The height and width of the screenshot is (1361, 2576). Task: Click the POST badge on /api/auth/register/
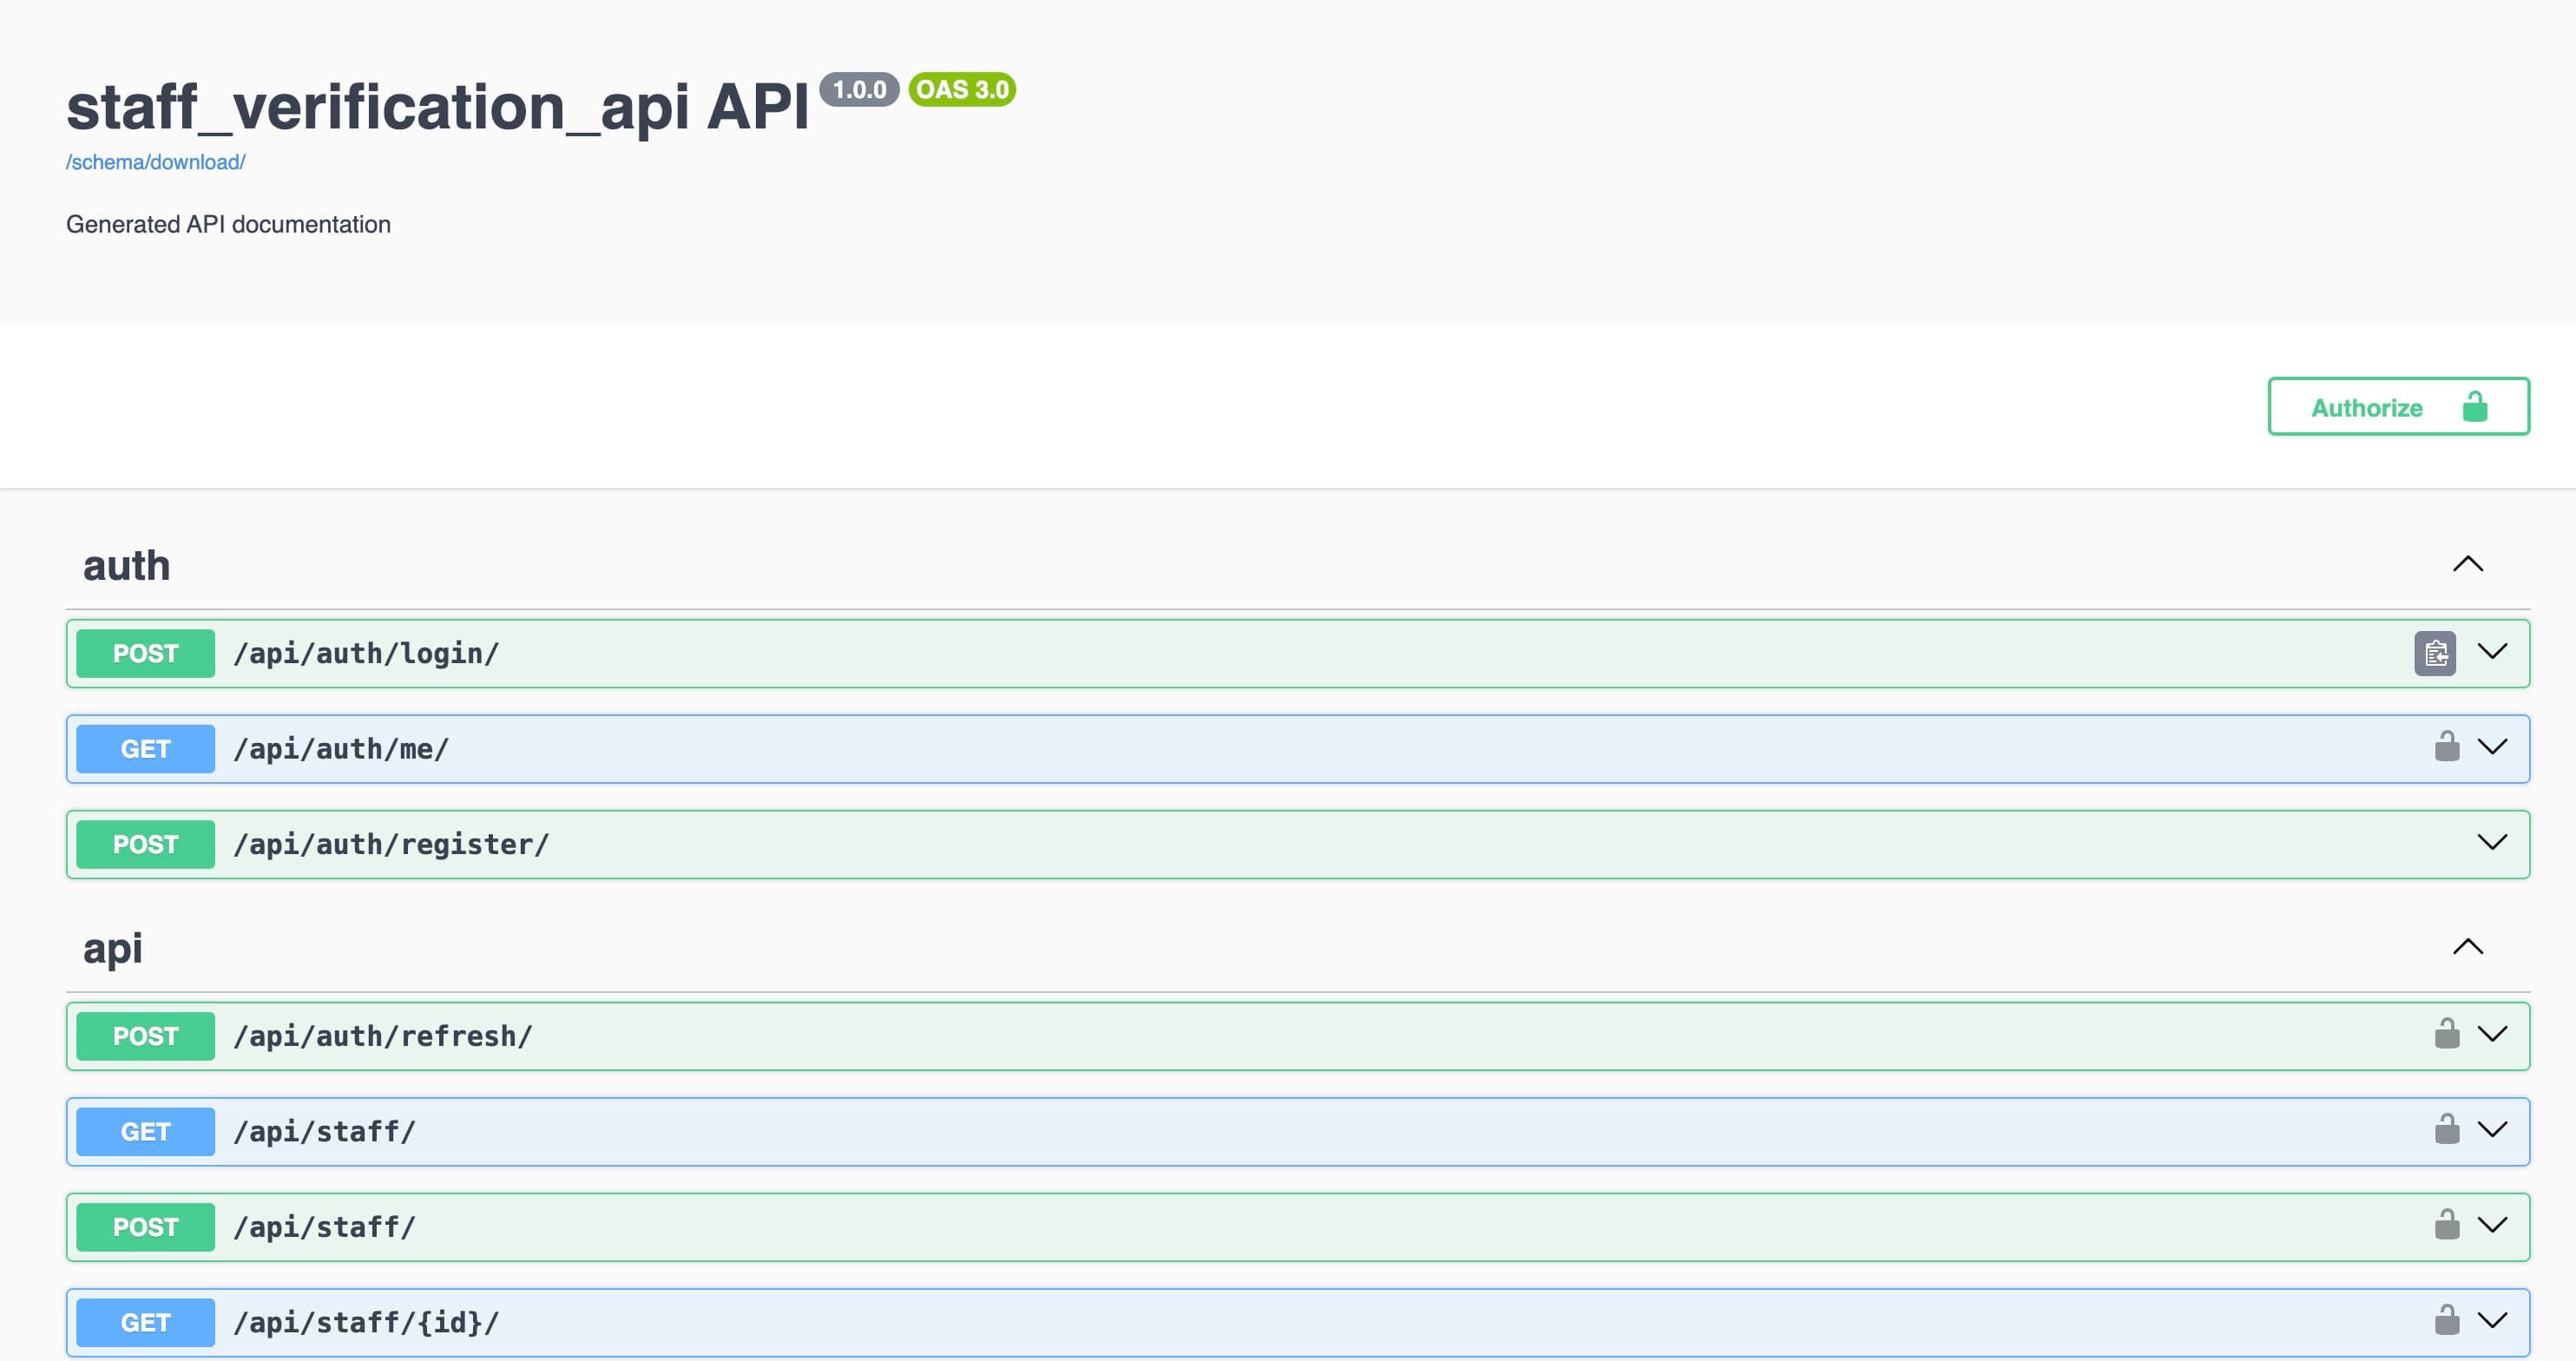[145, 844]
